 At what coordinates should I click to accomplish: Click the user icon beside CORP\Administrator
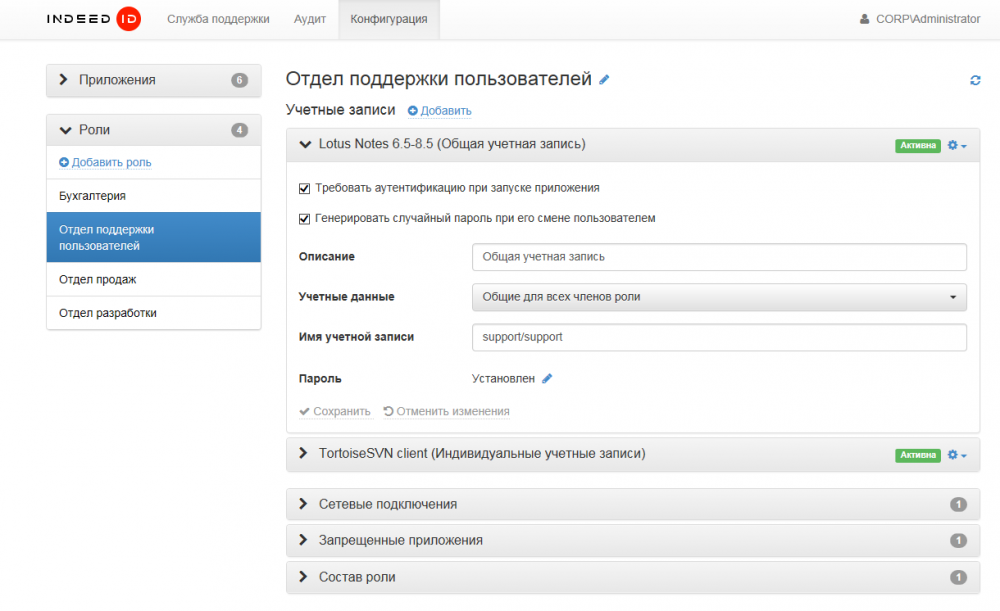[865, 19]
